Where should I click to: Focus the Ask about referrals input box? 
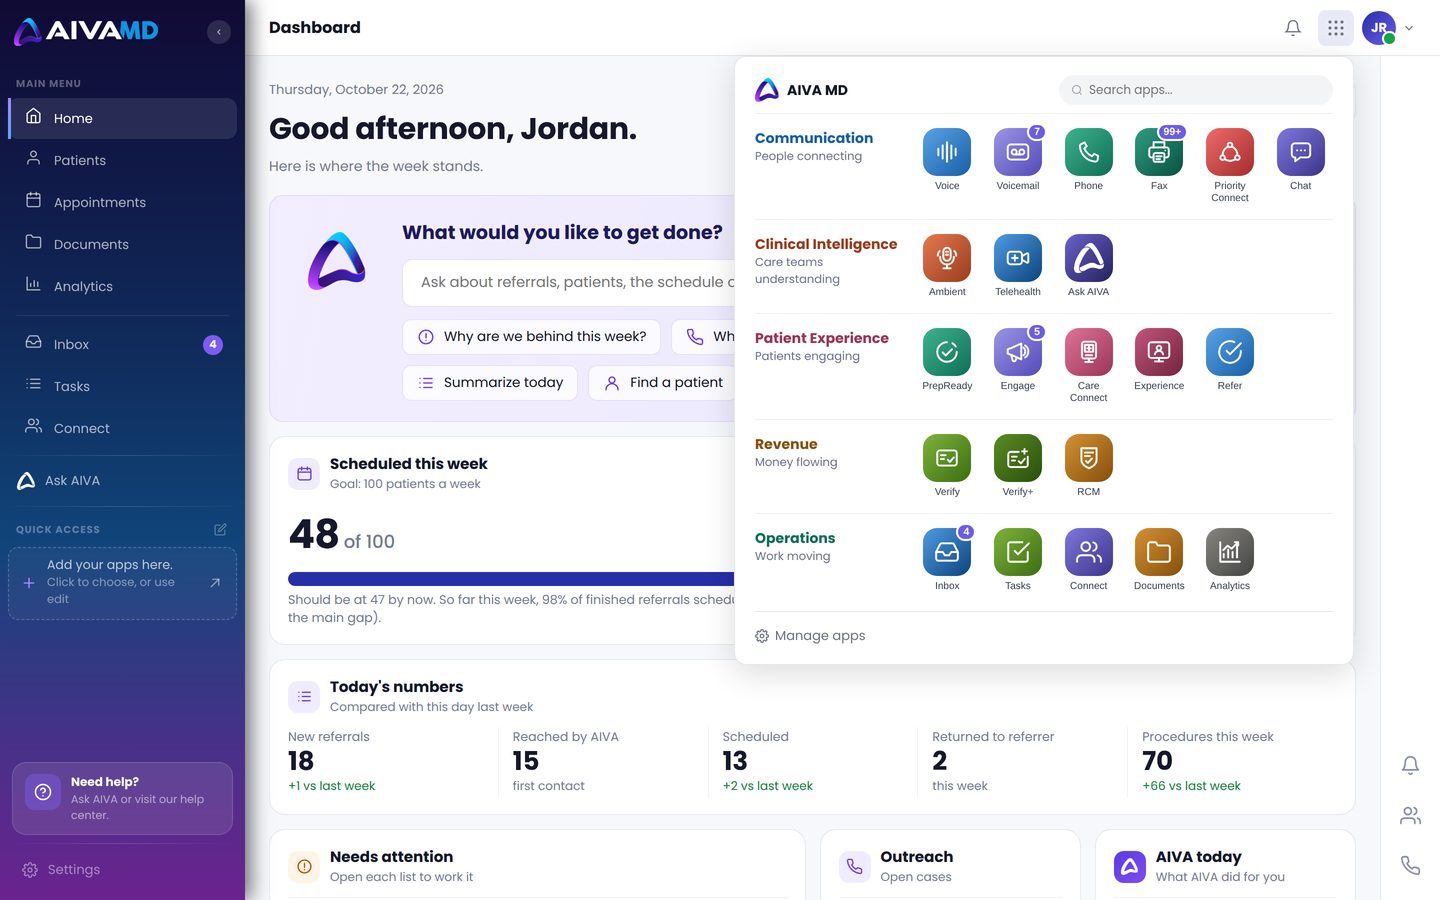(570, 283)
